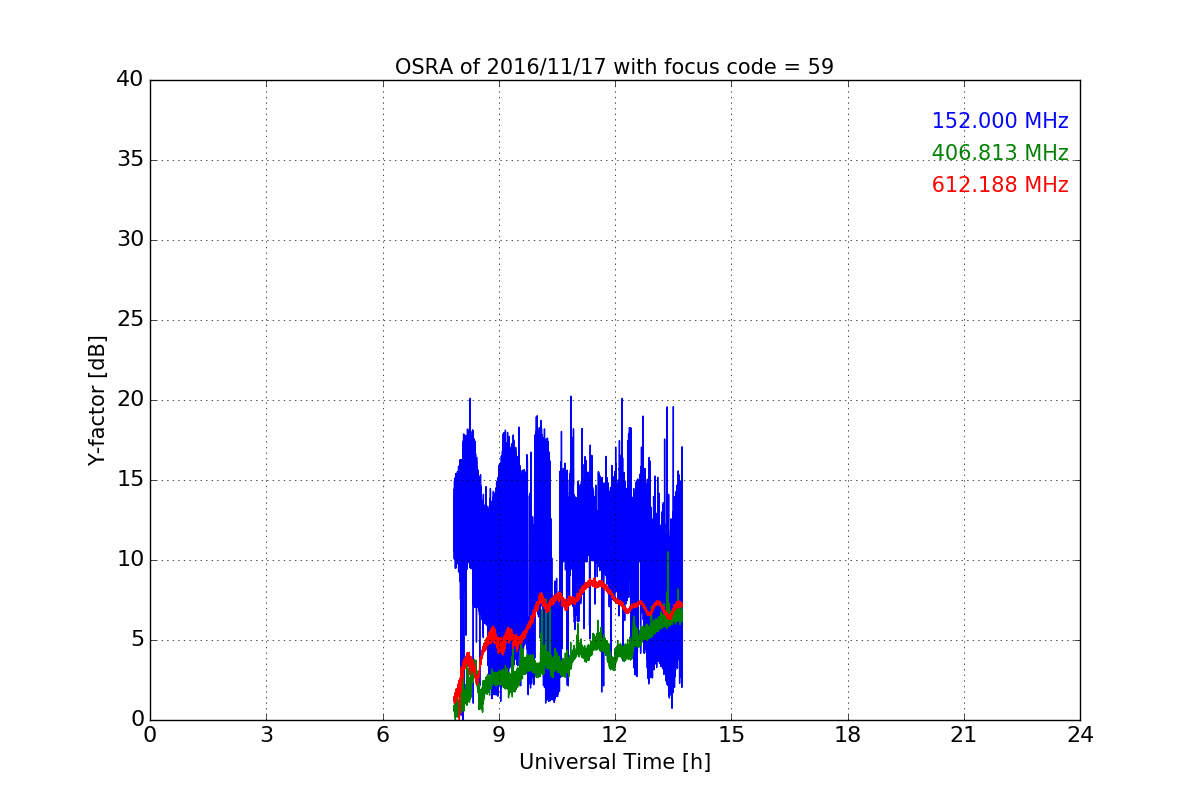Click the y-axis tick label 30
Image resolution: width=1200 pixels, height=800 pixels.
[x=130, y=240]
